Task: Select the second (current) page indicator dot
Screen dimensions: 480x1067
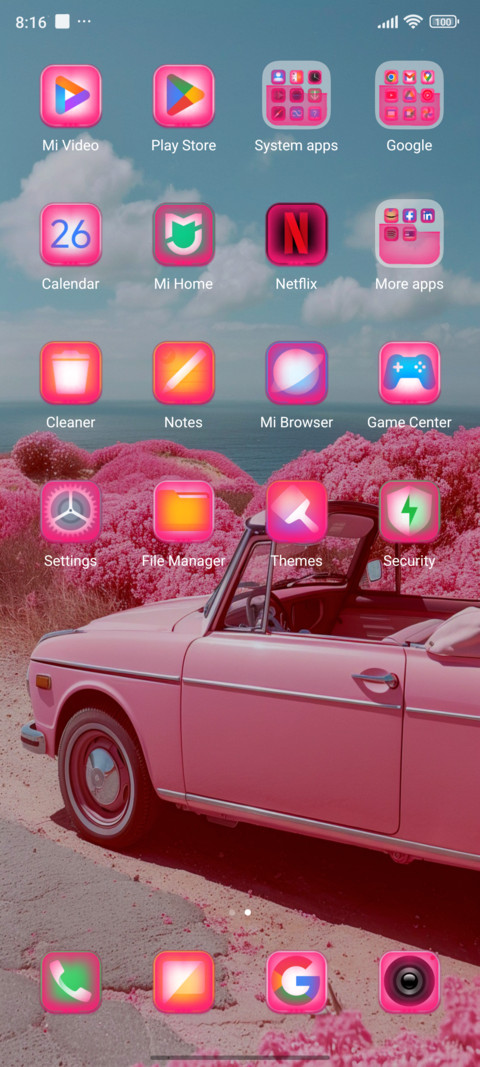Action: [248, 912]
